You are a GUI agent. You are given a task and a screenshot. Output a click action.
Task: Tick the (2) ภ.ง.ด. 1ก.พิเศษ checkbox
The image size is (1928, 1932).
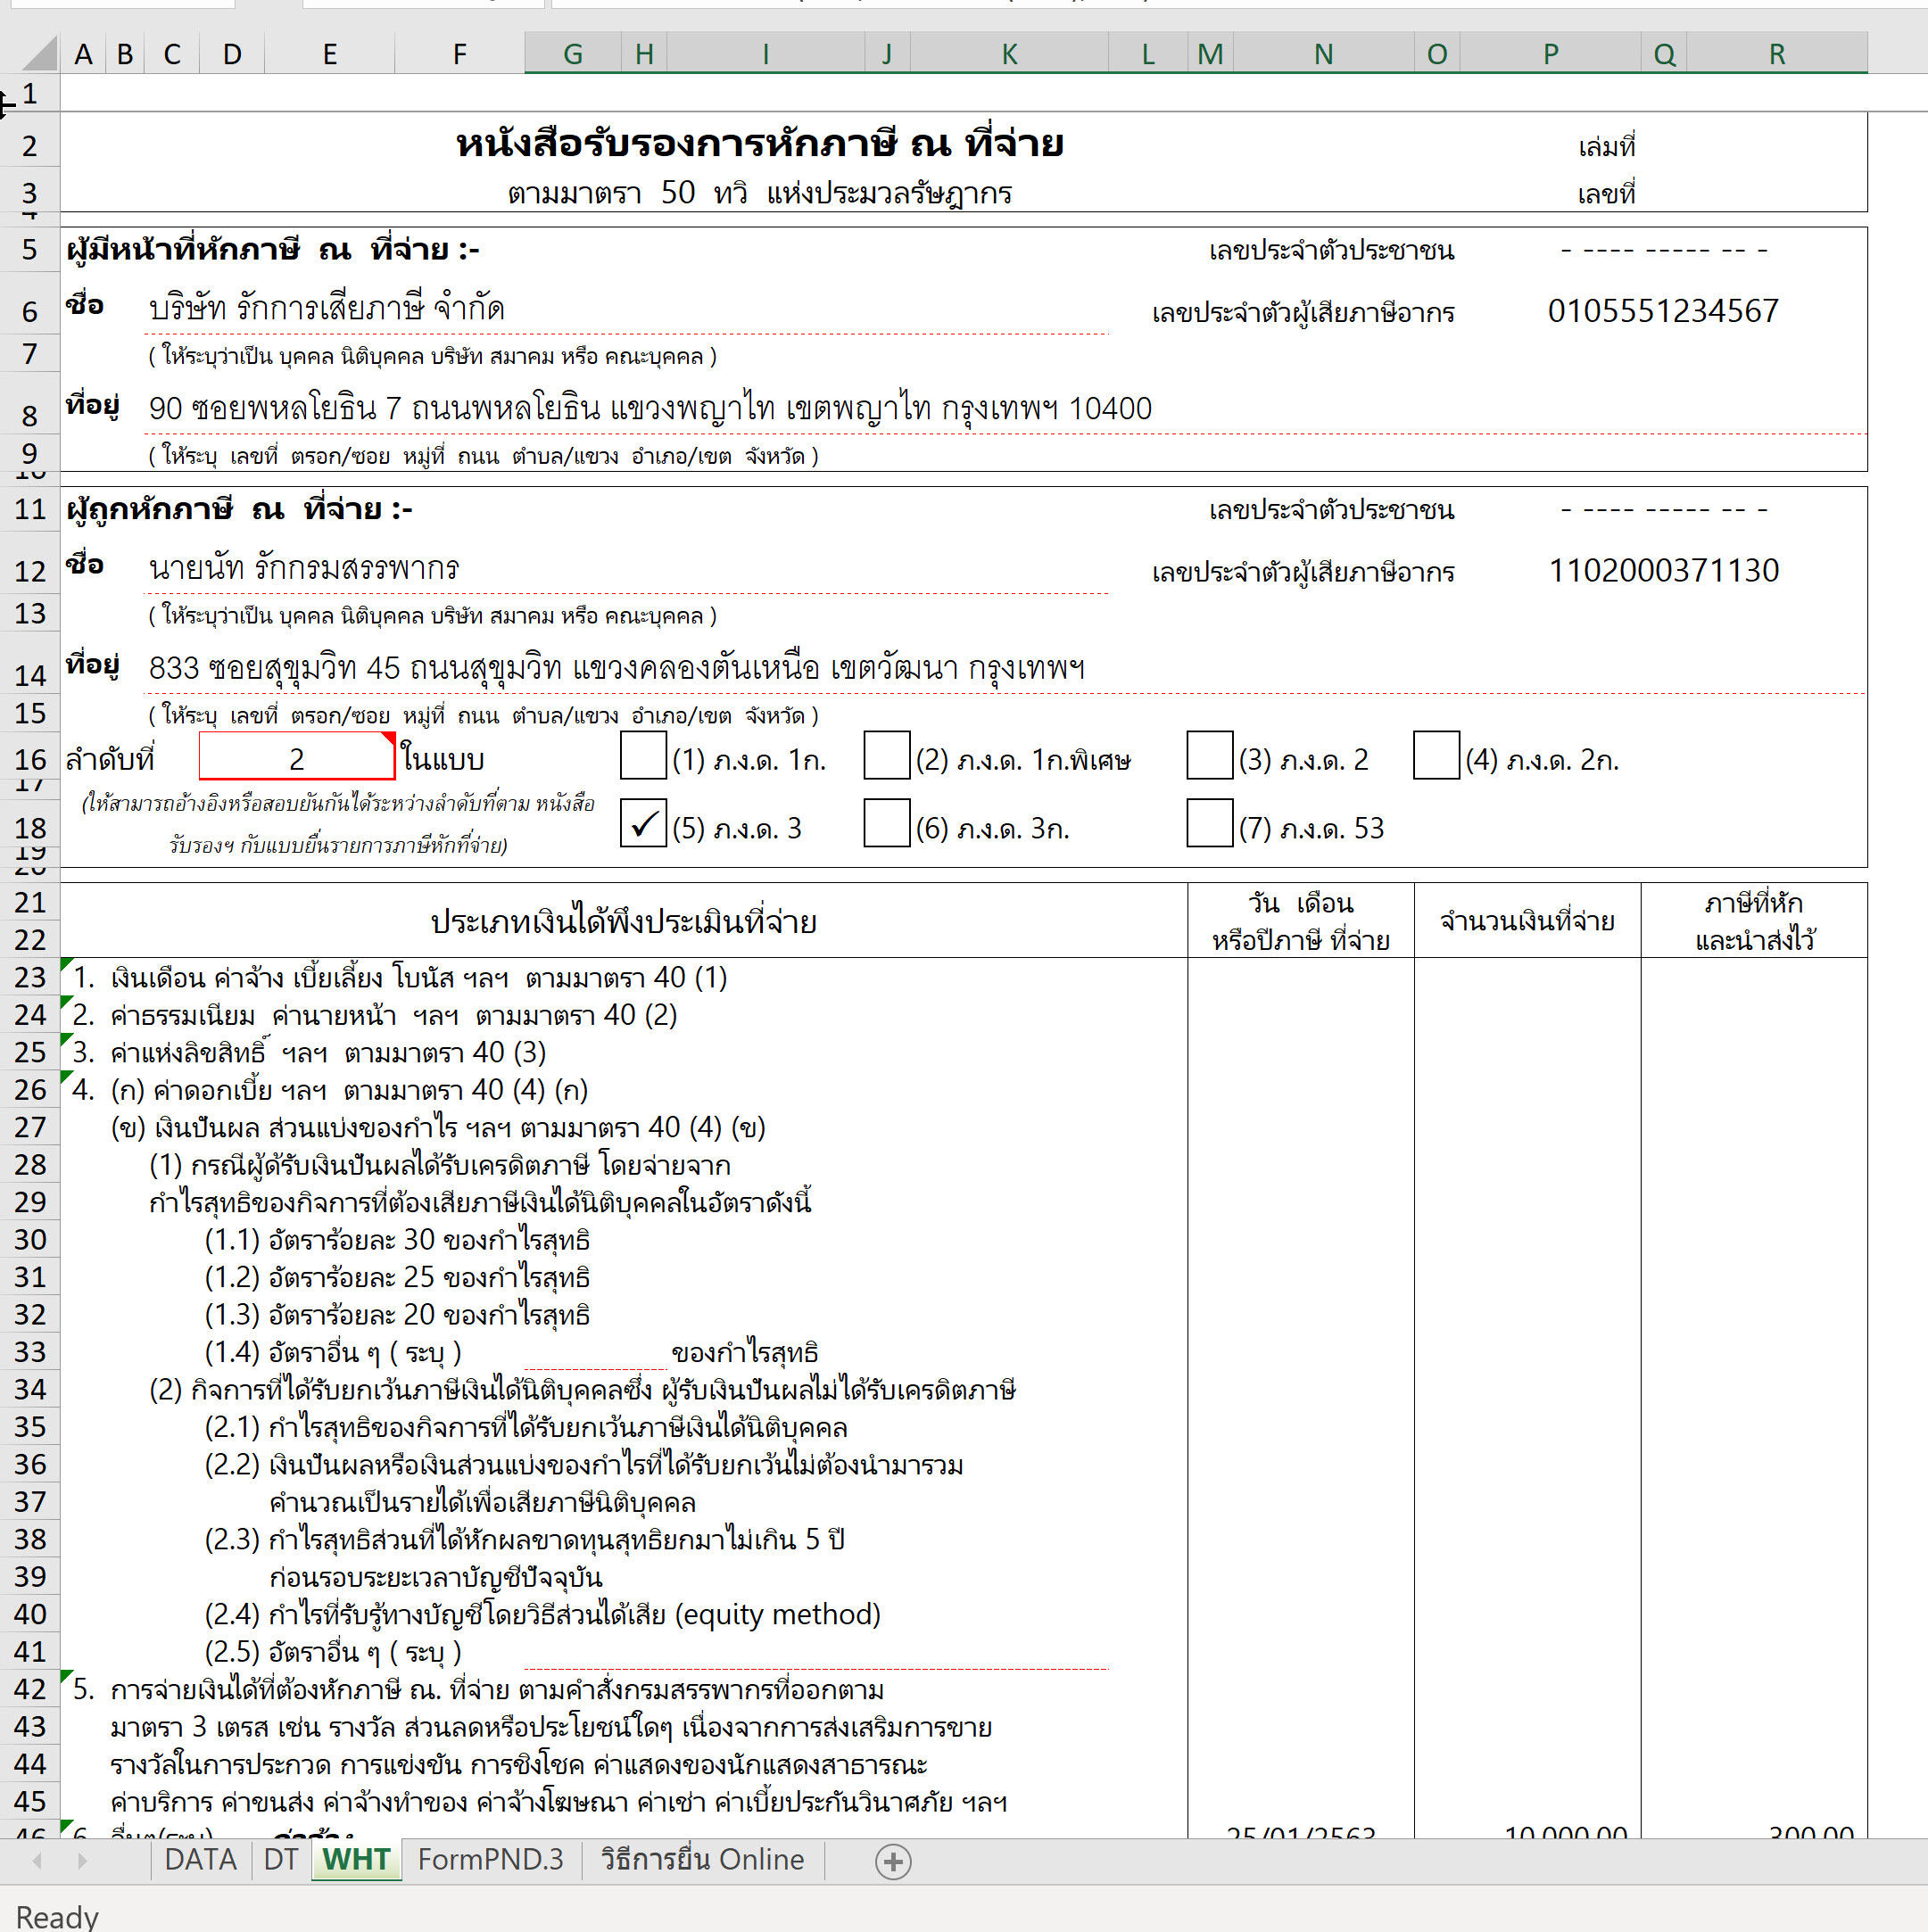click(x=886, y=755)
